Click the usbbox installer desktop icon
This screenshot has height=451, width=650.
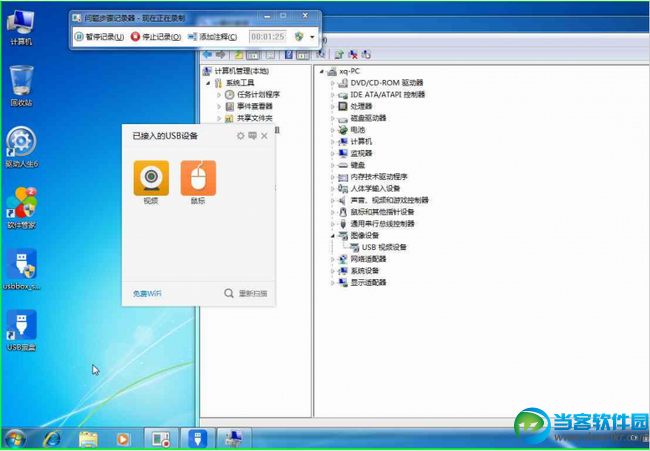click(22, 269)
